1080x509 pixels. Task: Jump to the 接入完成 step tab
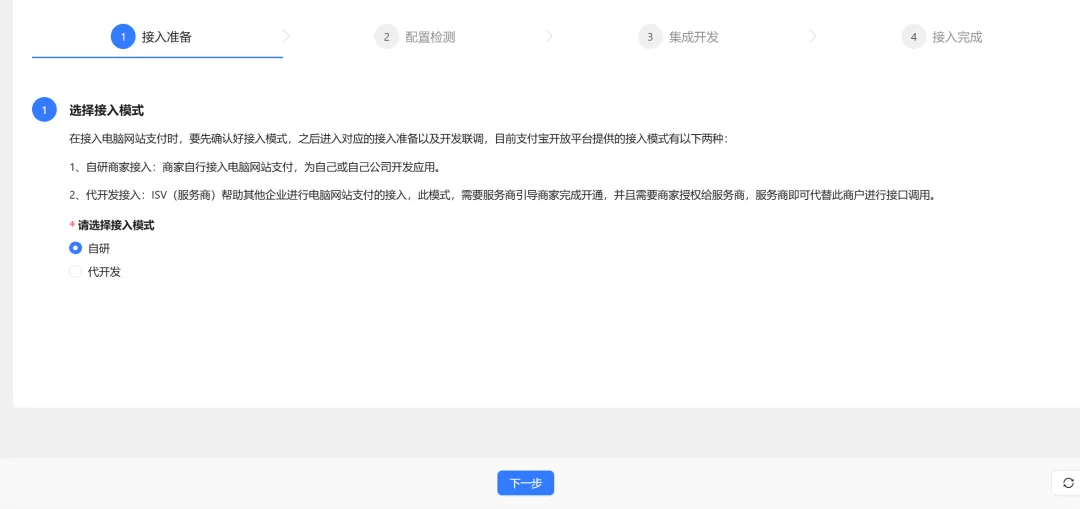coord(957,37)
